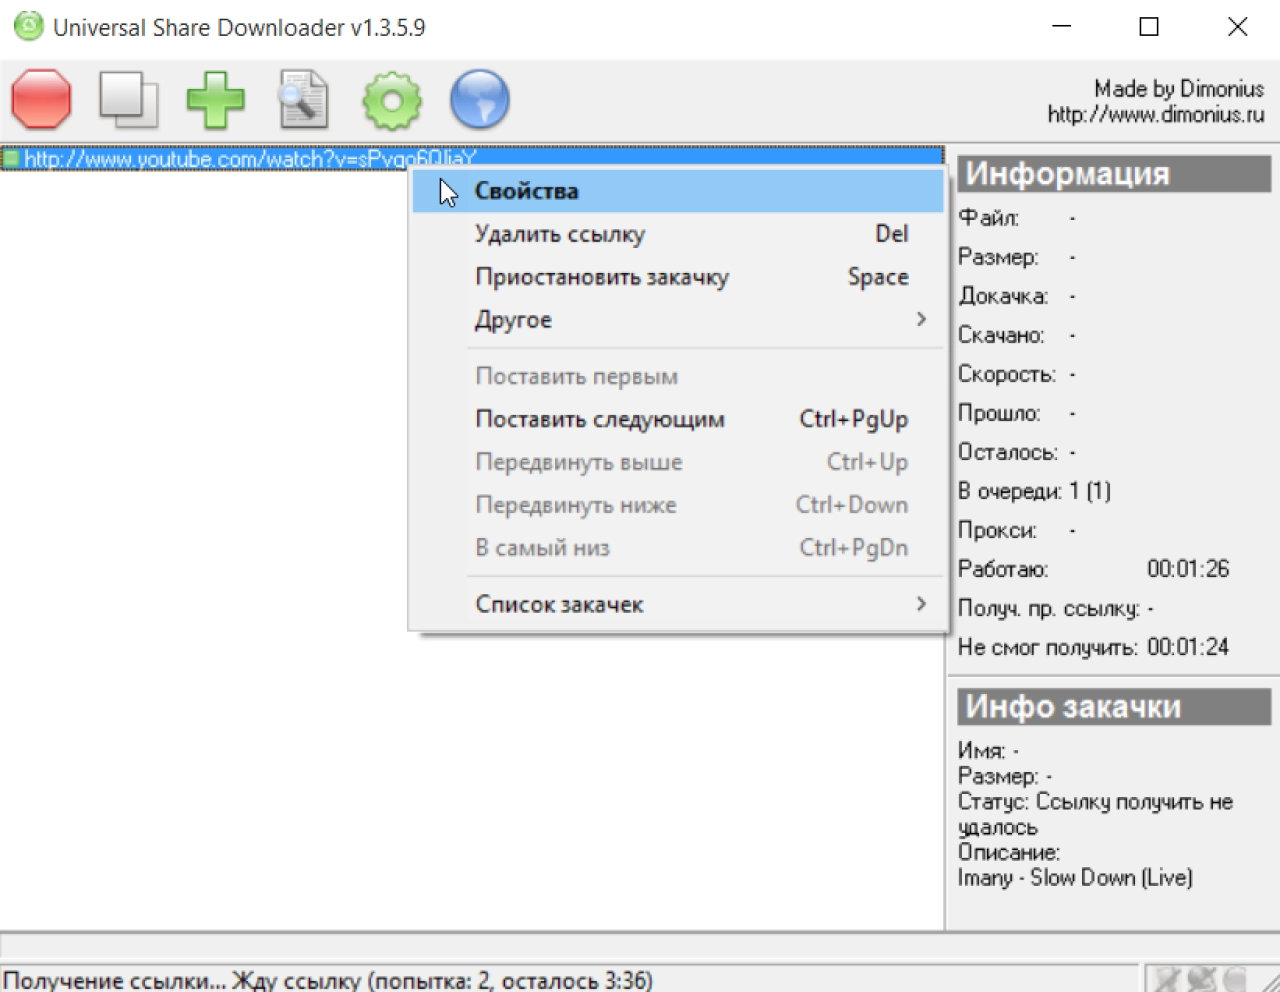This screenshot has height=992, width=1280.
Task: Click Не смог получить value 00:01:24
Action: pos(1188,647)
